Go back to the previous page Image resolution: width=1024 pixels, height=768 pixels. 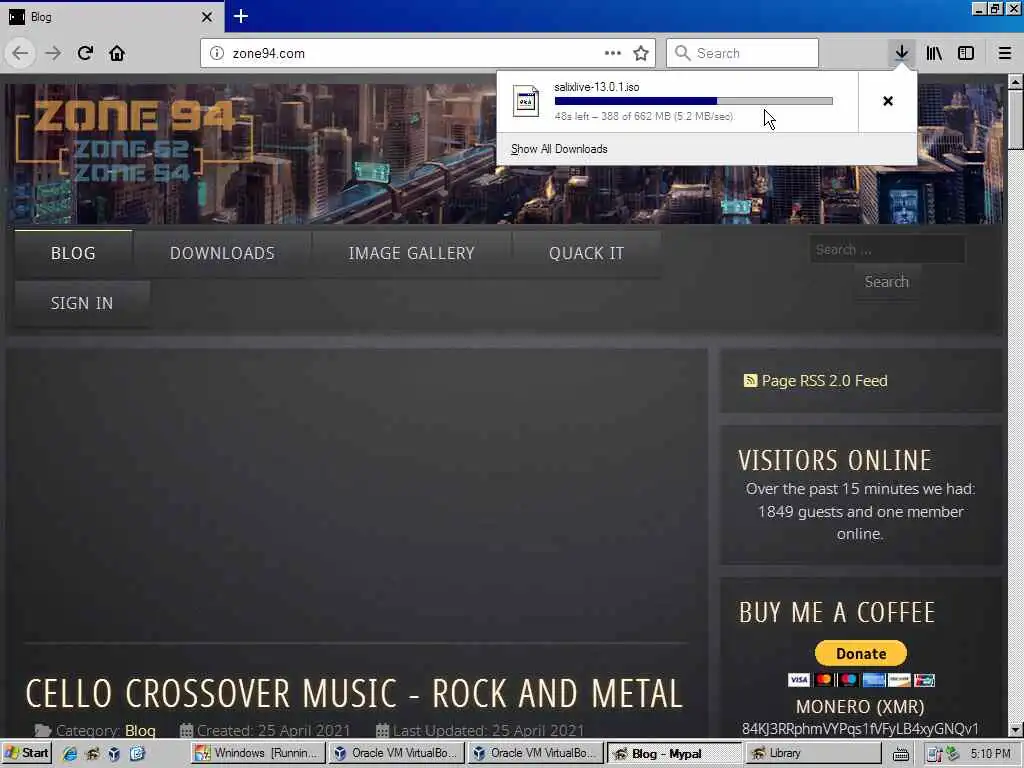[20, 53]
